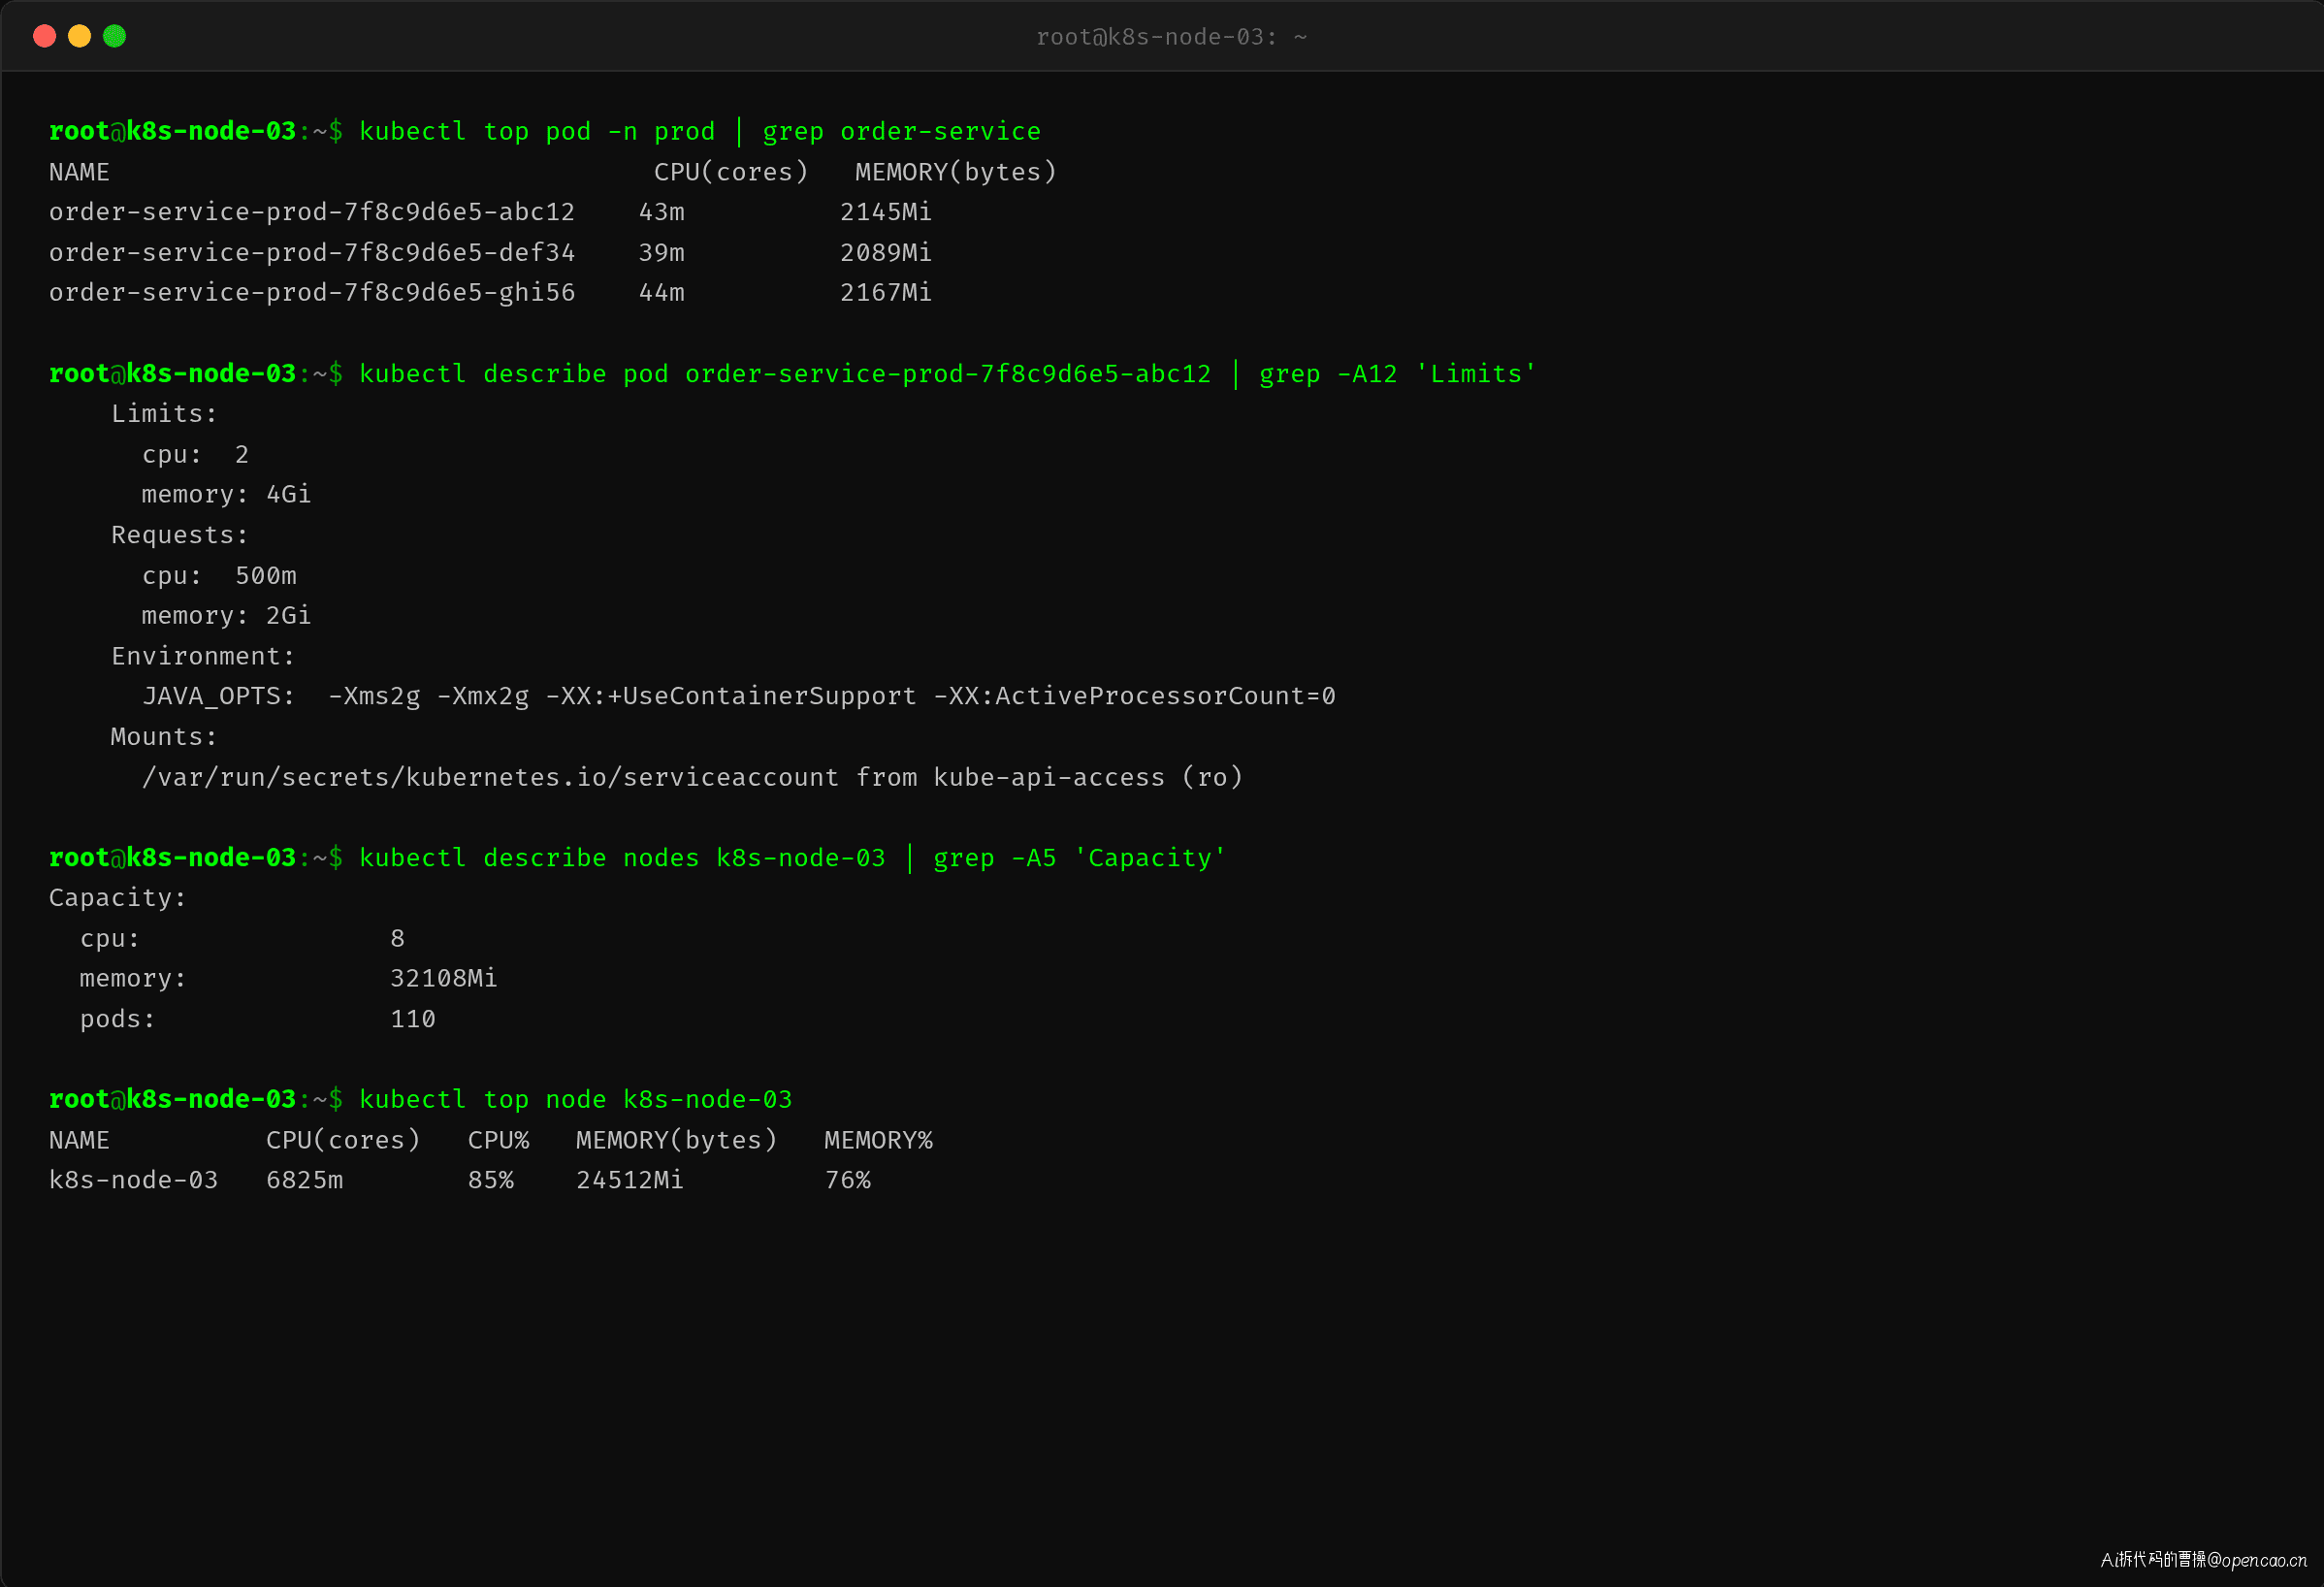Image resolution: width=2324 pixels, height=1587 pixels.
Task: Click the node CPU value 6825m
Action: pos(305,1181)
